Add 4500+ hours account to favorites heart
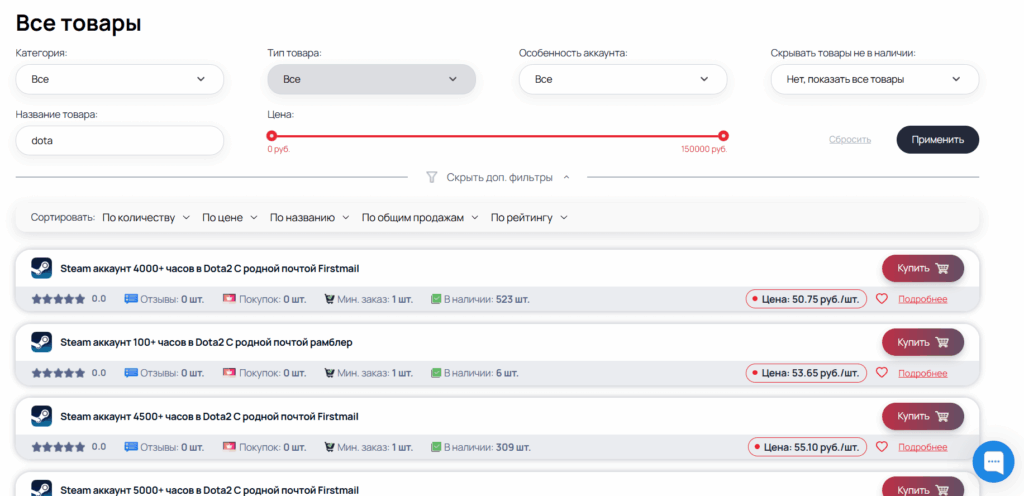This screenshot has width=1024, height=496. click(x=882, y=447)
